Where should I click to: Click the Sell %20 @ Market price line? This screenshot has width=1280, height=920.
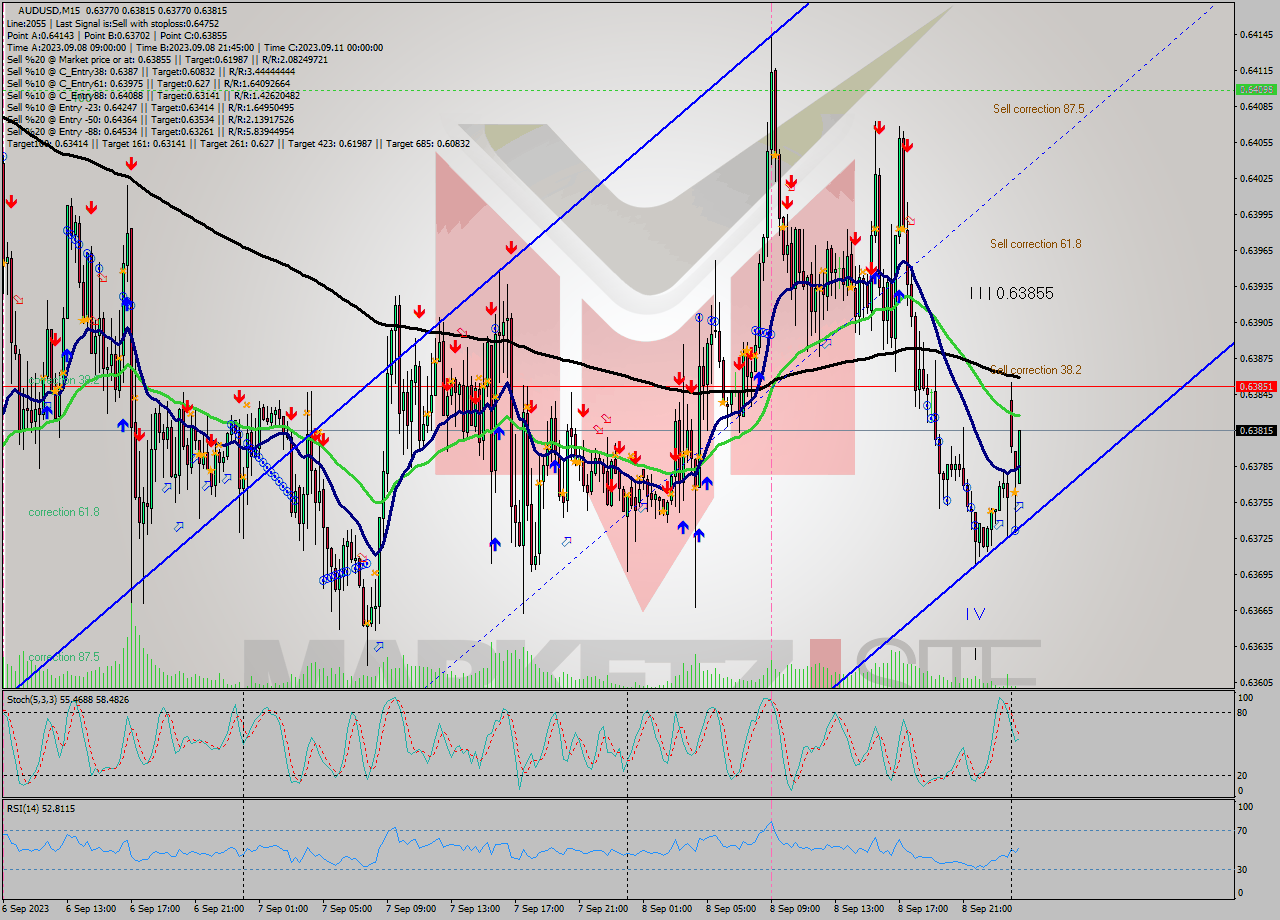167,59
